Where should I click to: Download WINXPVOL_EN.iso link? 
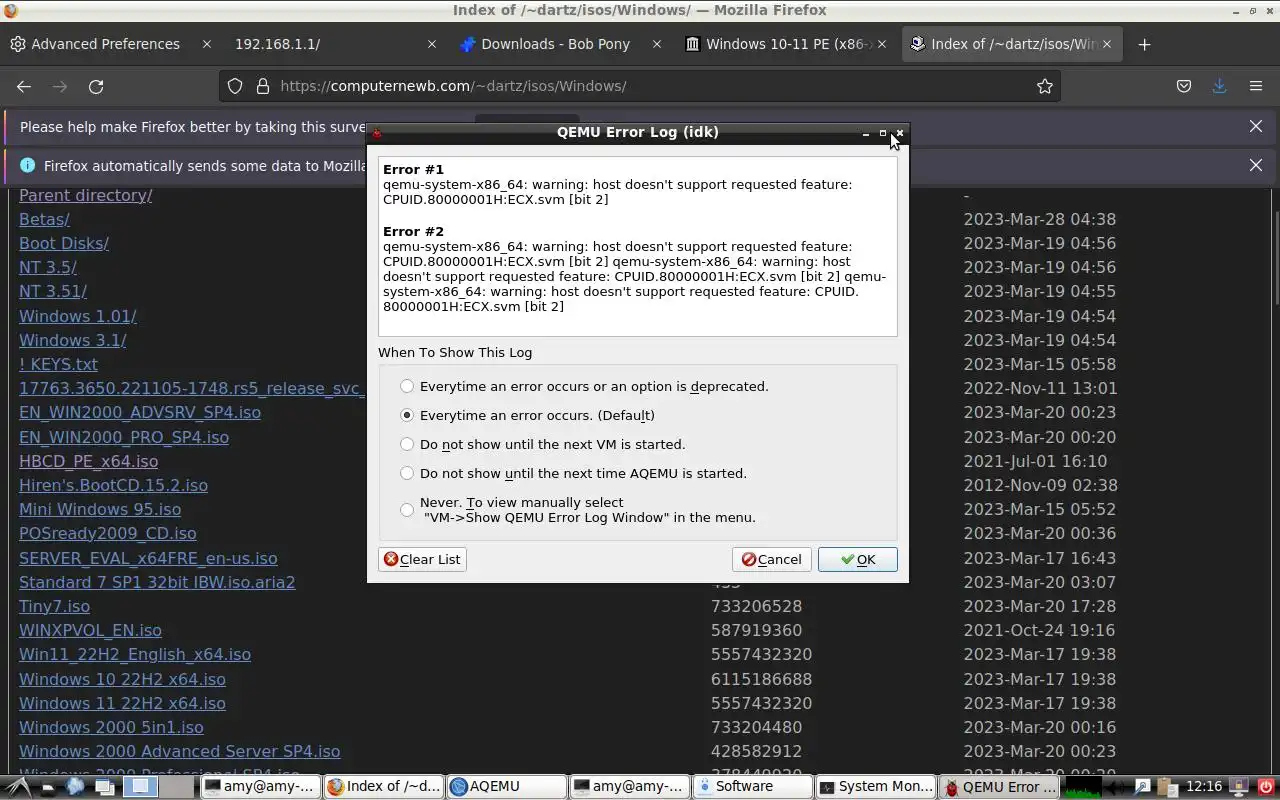90,630
